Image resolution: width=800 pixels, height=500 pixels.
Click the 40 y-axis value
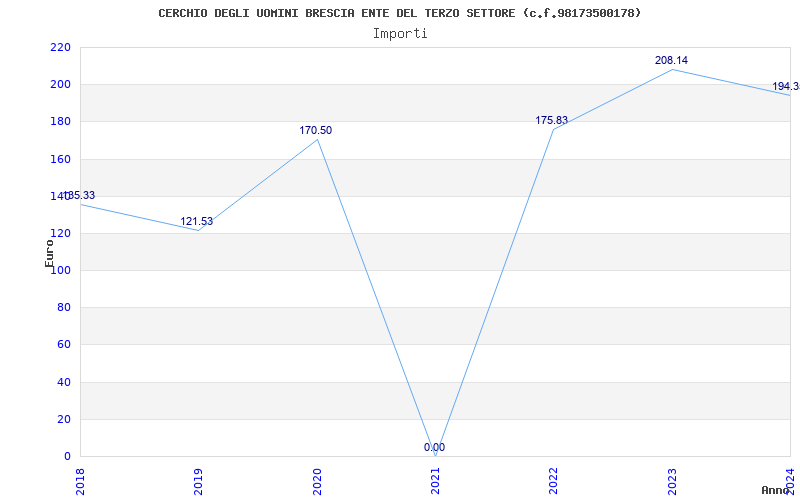[x=64, y=382]
